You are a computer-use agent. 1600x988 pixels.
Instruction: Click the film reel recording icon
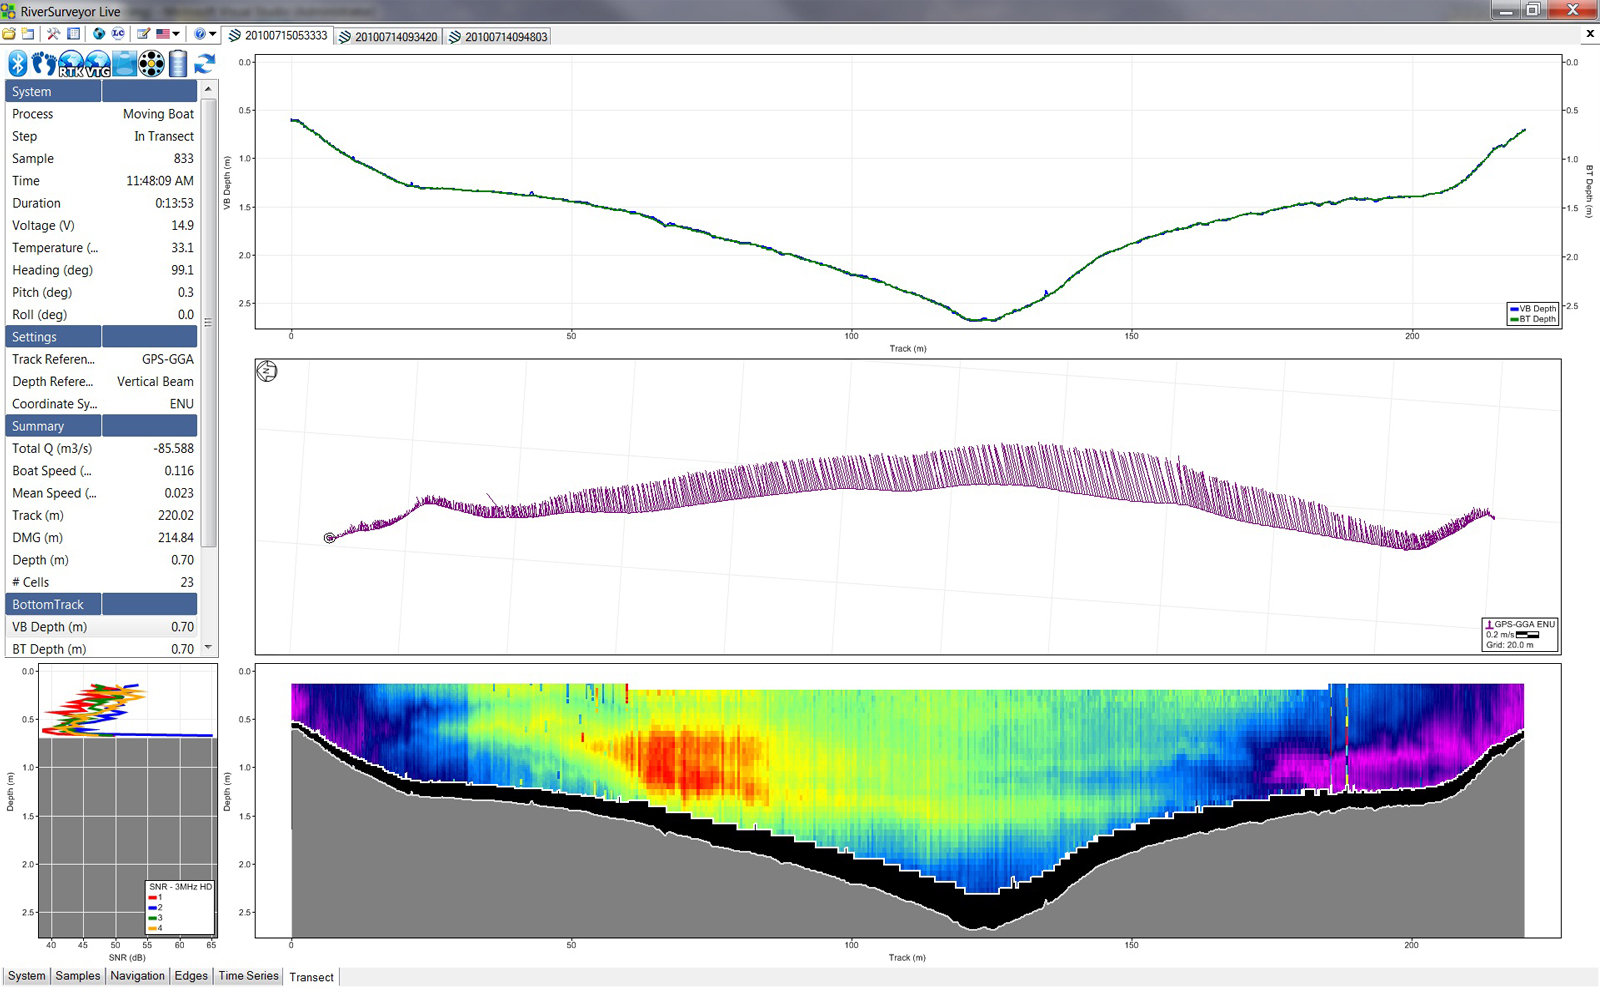tap(151, 64)
